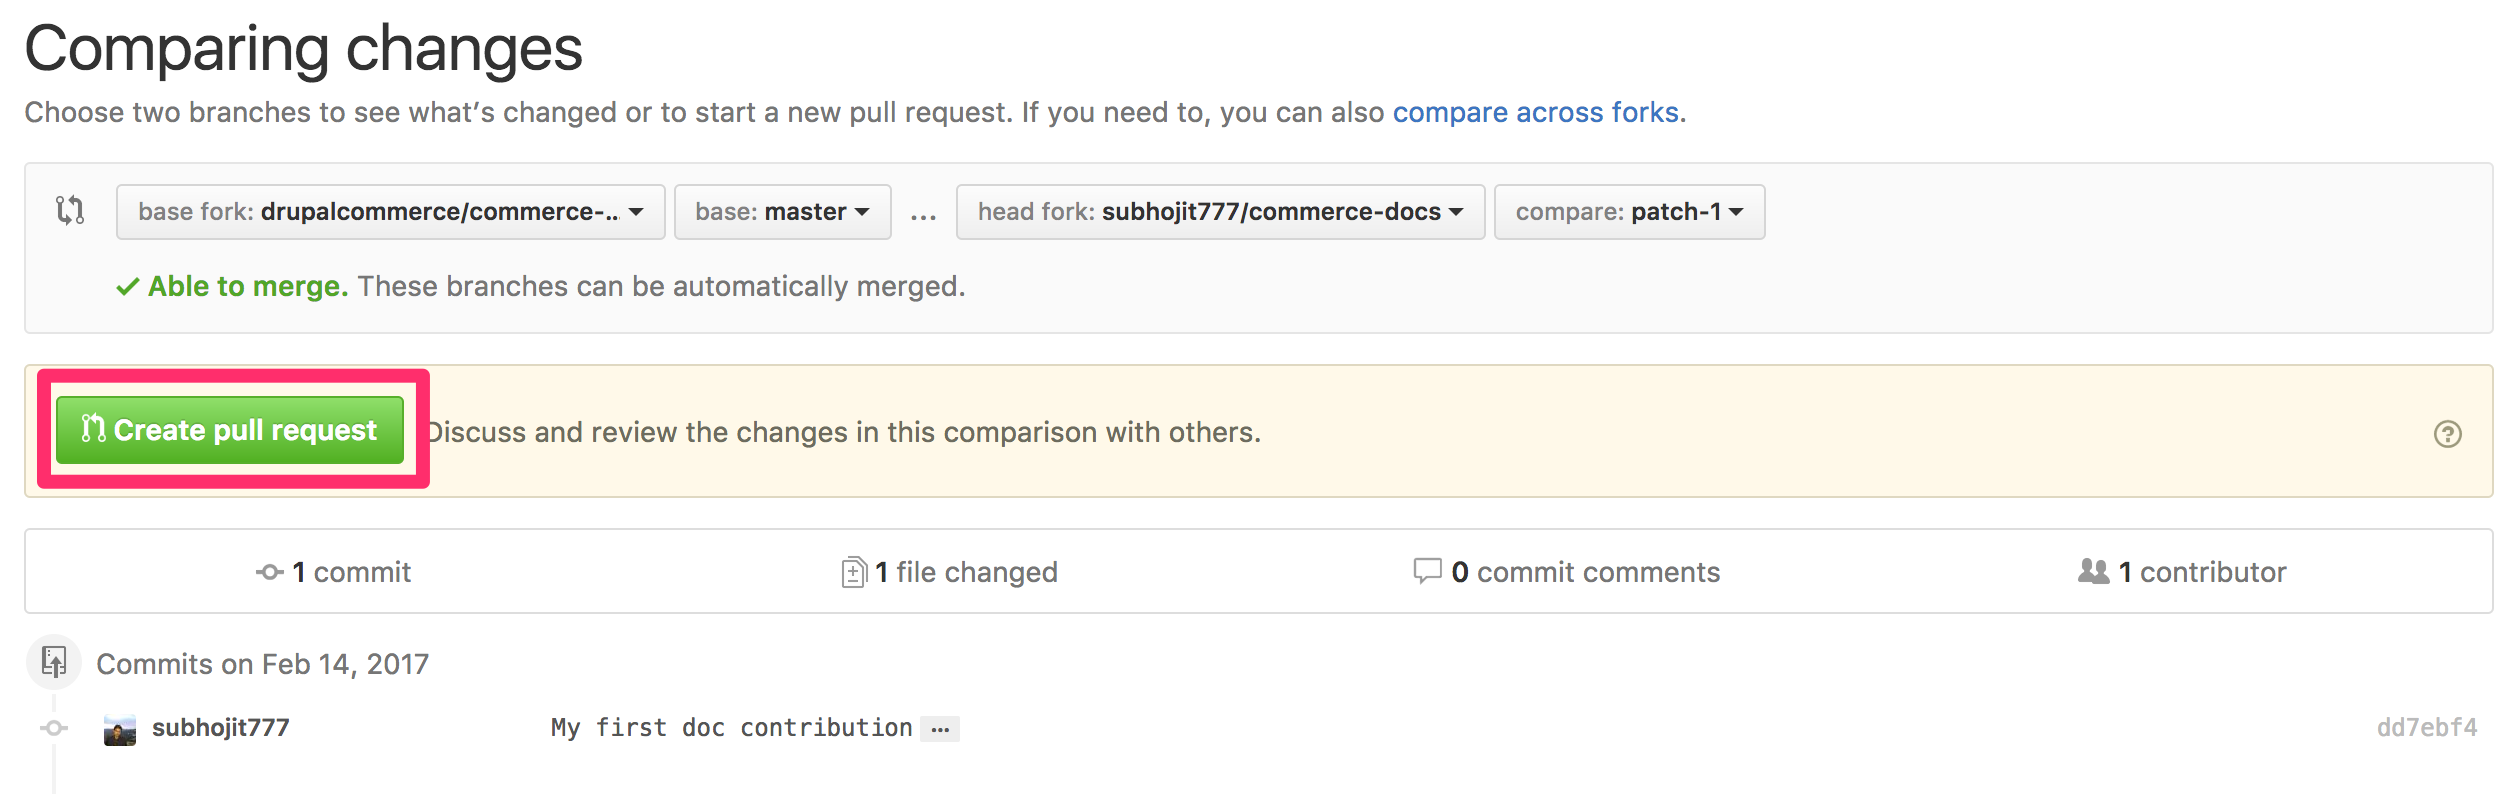Viewport: 2518px width, 794px height.
Task: Click subhojit777's avatar image
Action: pyautogui.click(x=120, y=730)
